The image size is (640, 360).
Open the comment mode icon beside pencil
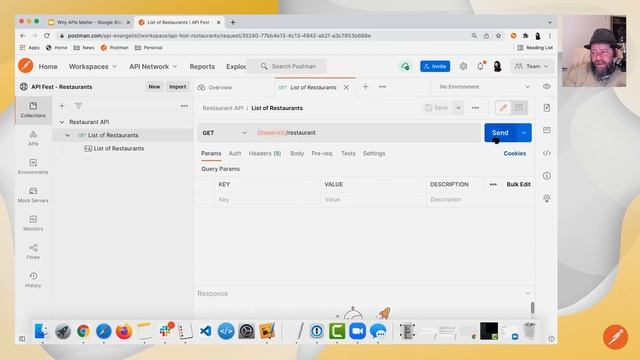point(519,108)
